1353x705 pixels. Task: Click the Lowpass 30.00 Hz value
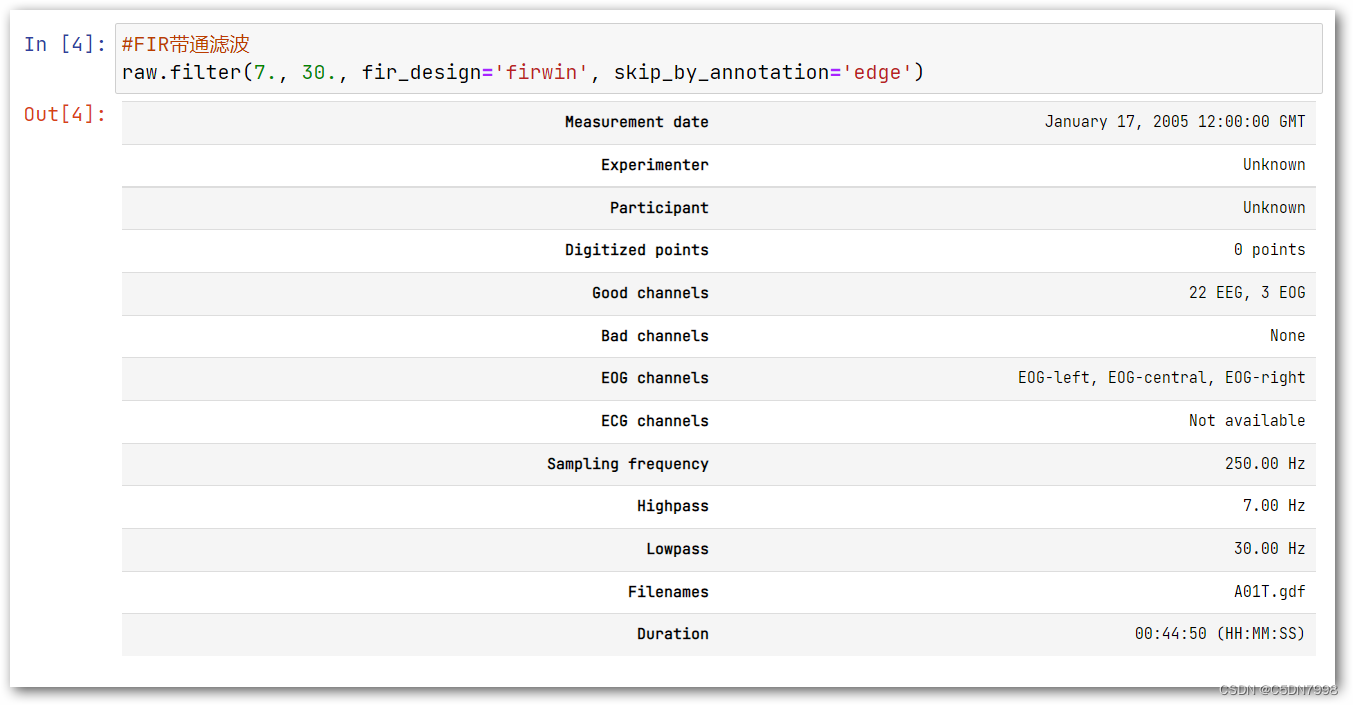coord(1269,549)
